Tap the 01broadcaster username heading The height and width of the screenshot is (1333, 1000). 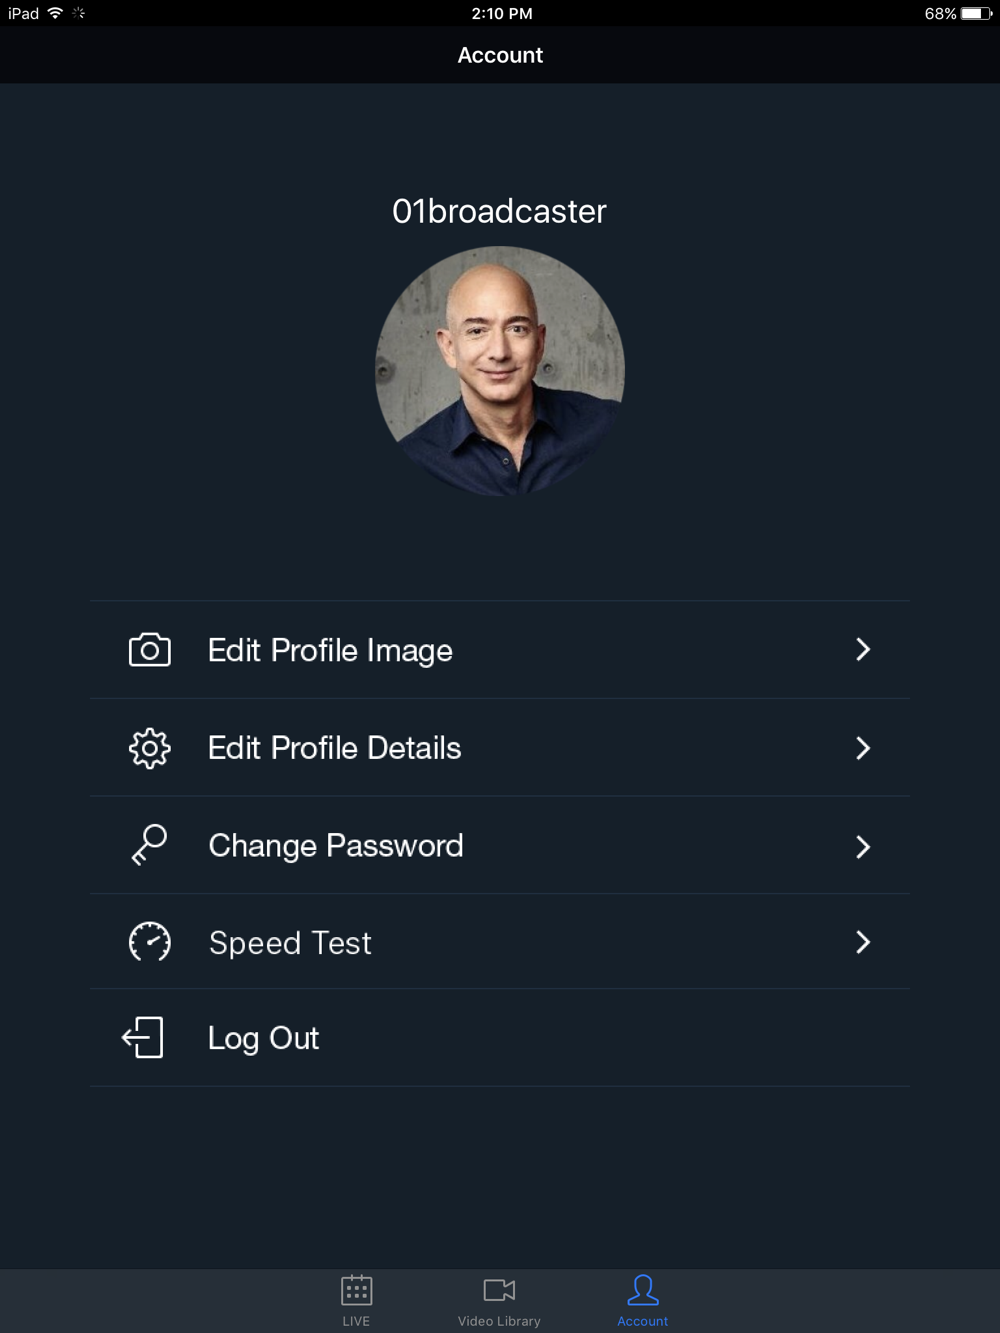499,211
